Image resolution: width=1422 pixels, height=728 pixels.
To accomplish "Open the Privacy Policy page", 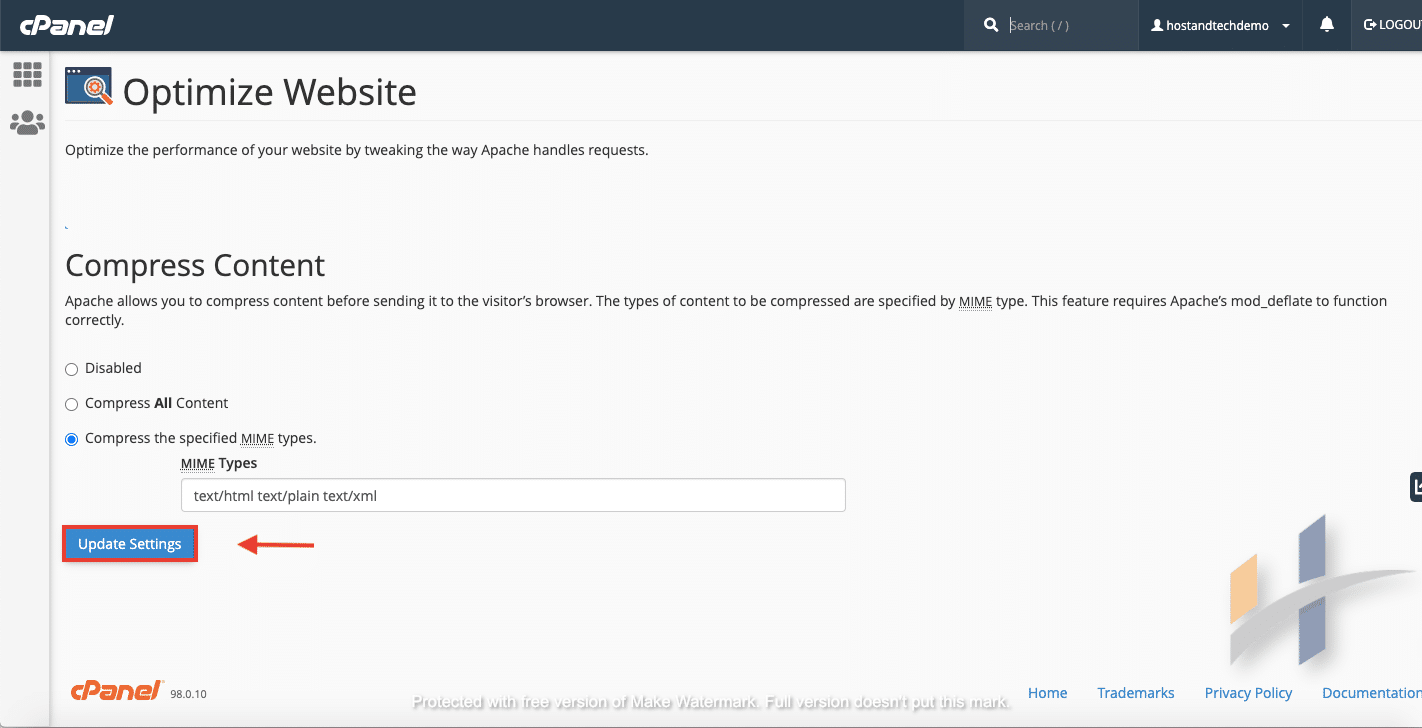I will point(1248,692).
